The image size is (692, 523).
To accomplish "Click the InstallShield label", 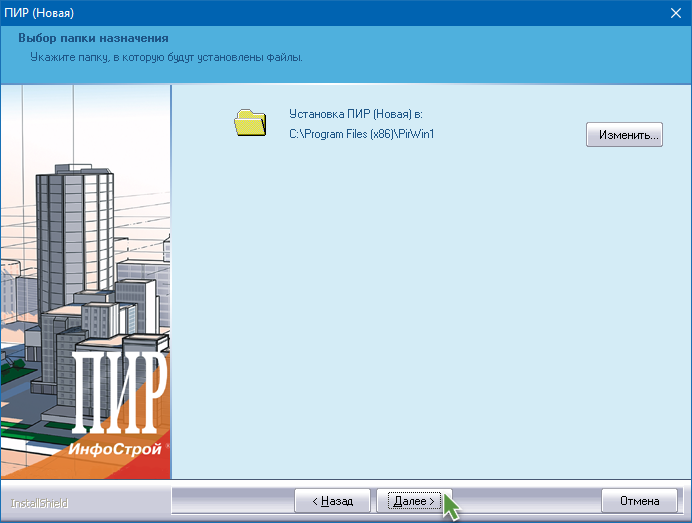I will coord(40,503).
